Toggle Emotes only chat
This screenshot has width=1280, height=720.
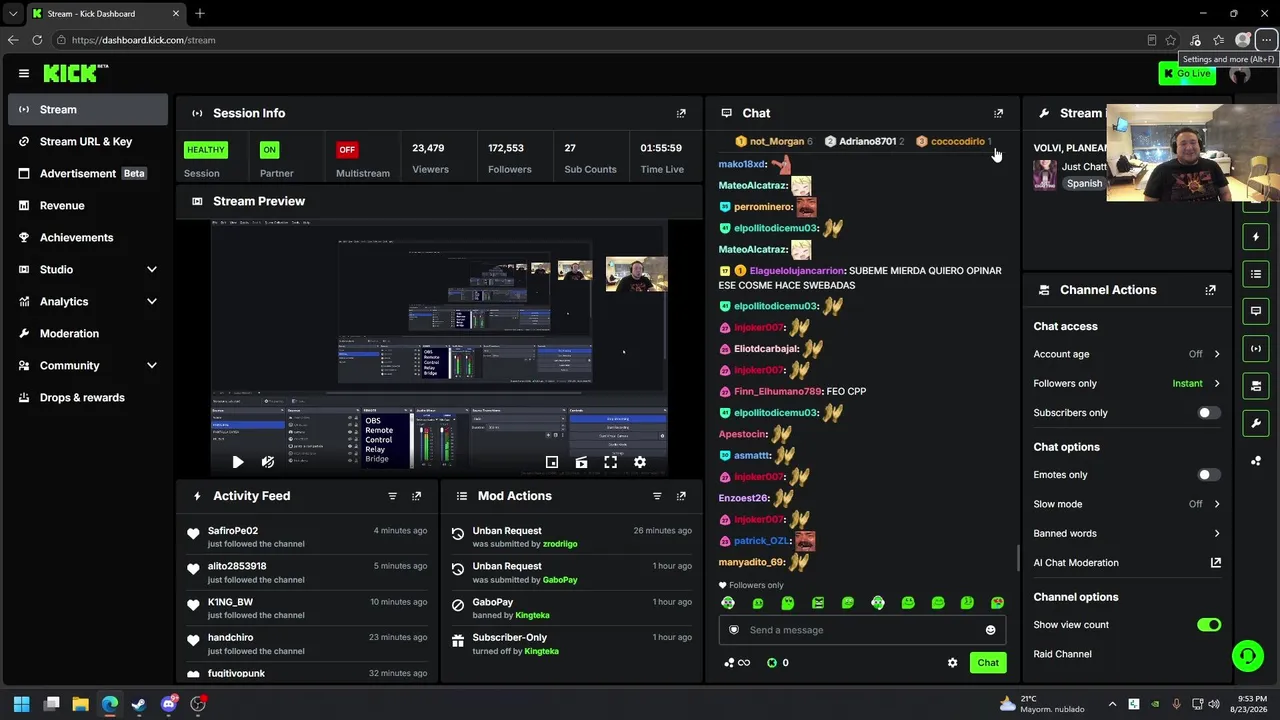tap(1209, 475)
